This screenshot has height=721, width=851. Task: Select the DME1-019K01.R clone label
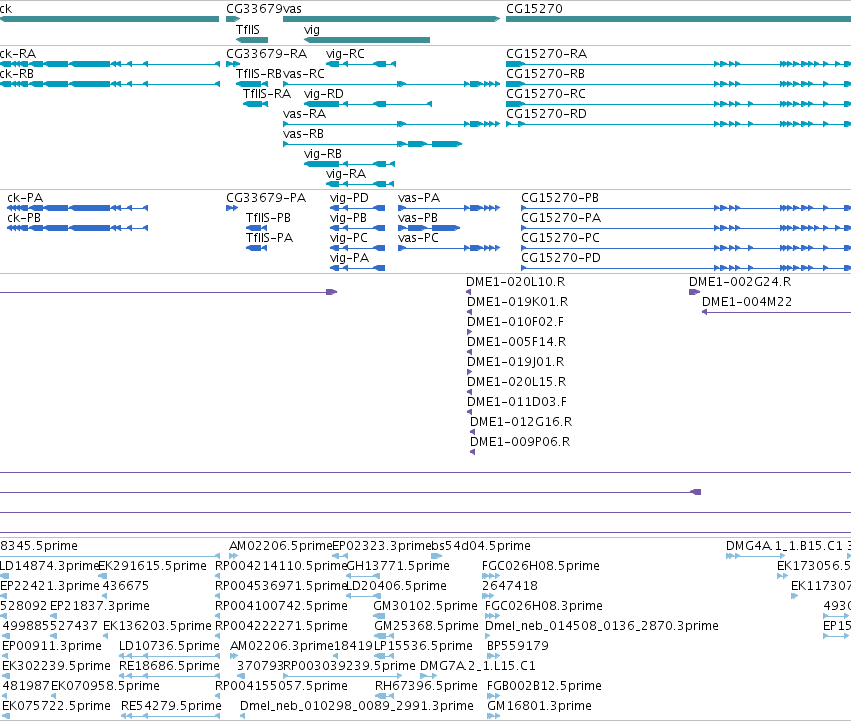click(x=517, y=302)
